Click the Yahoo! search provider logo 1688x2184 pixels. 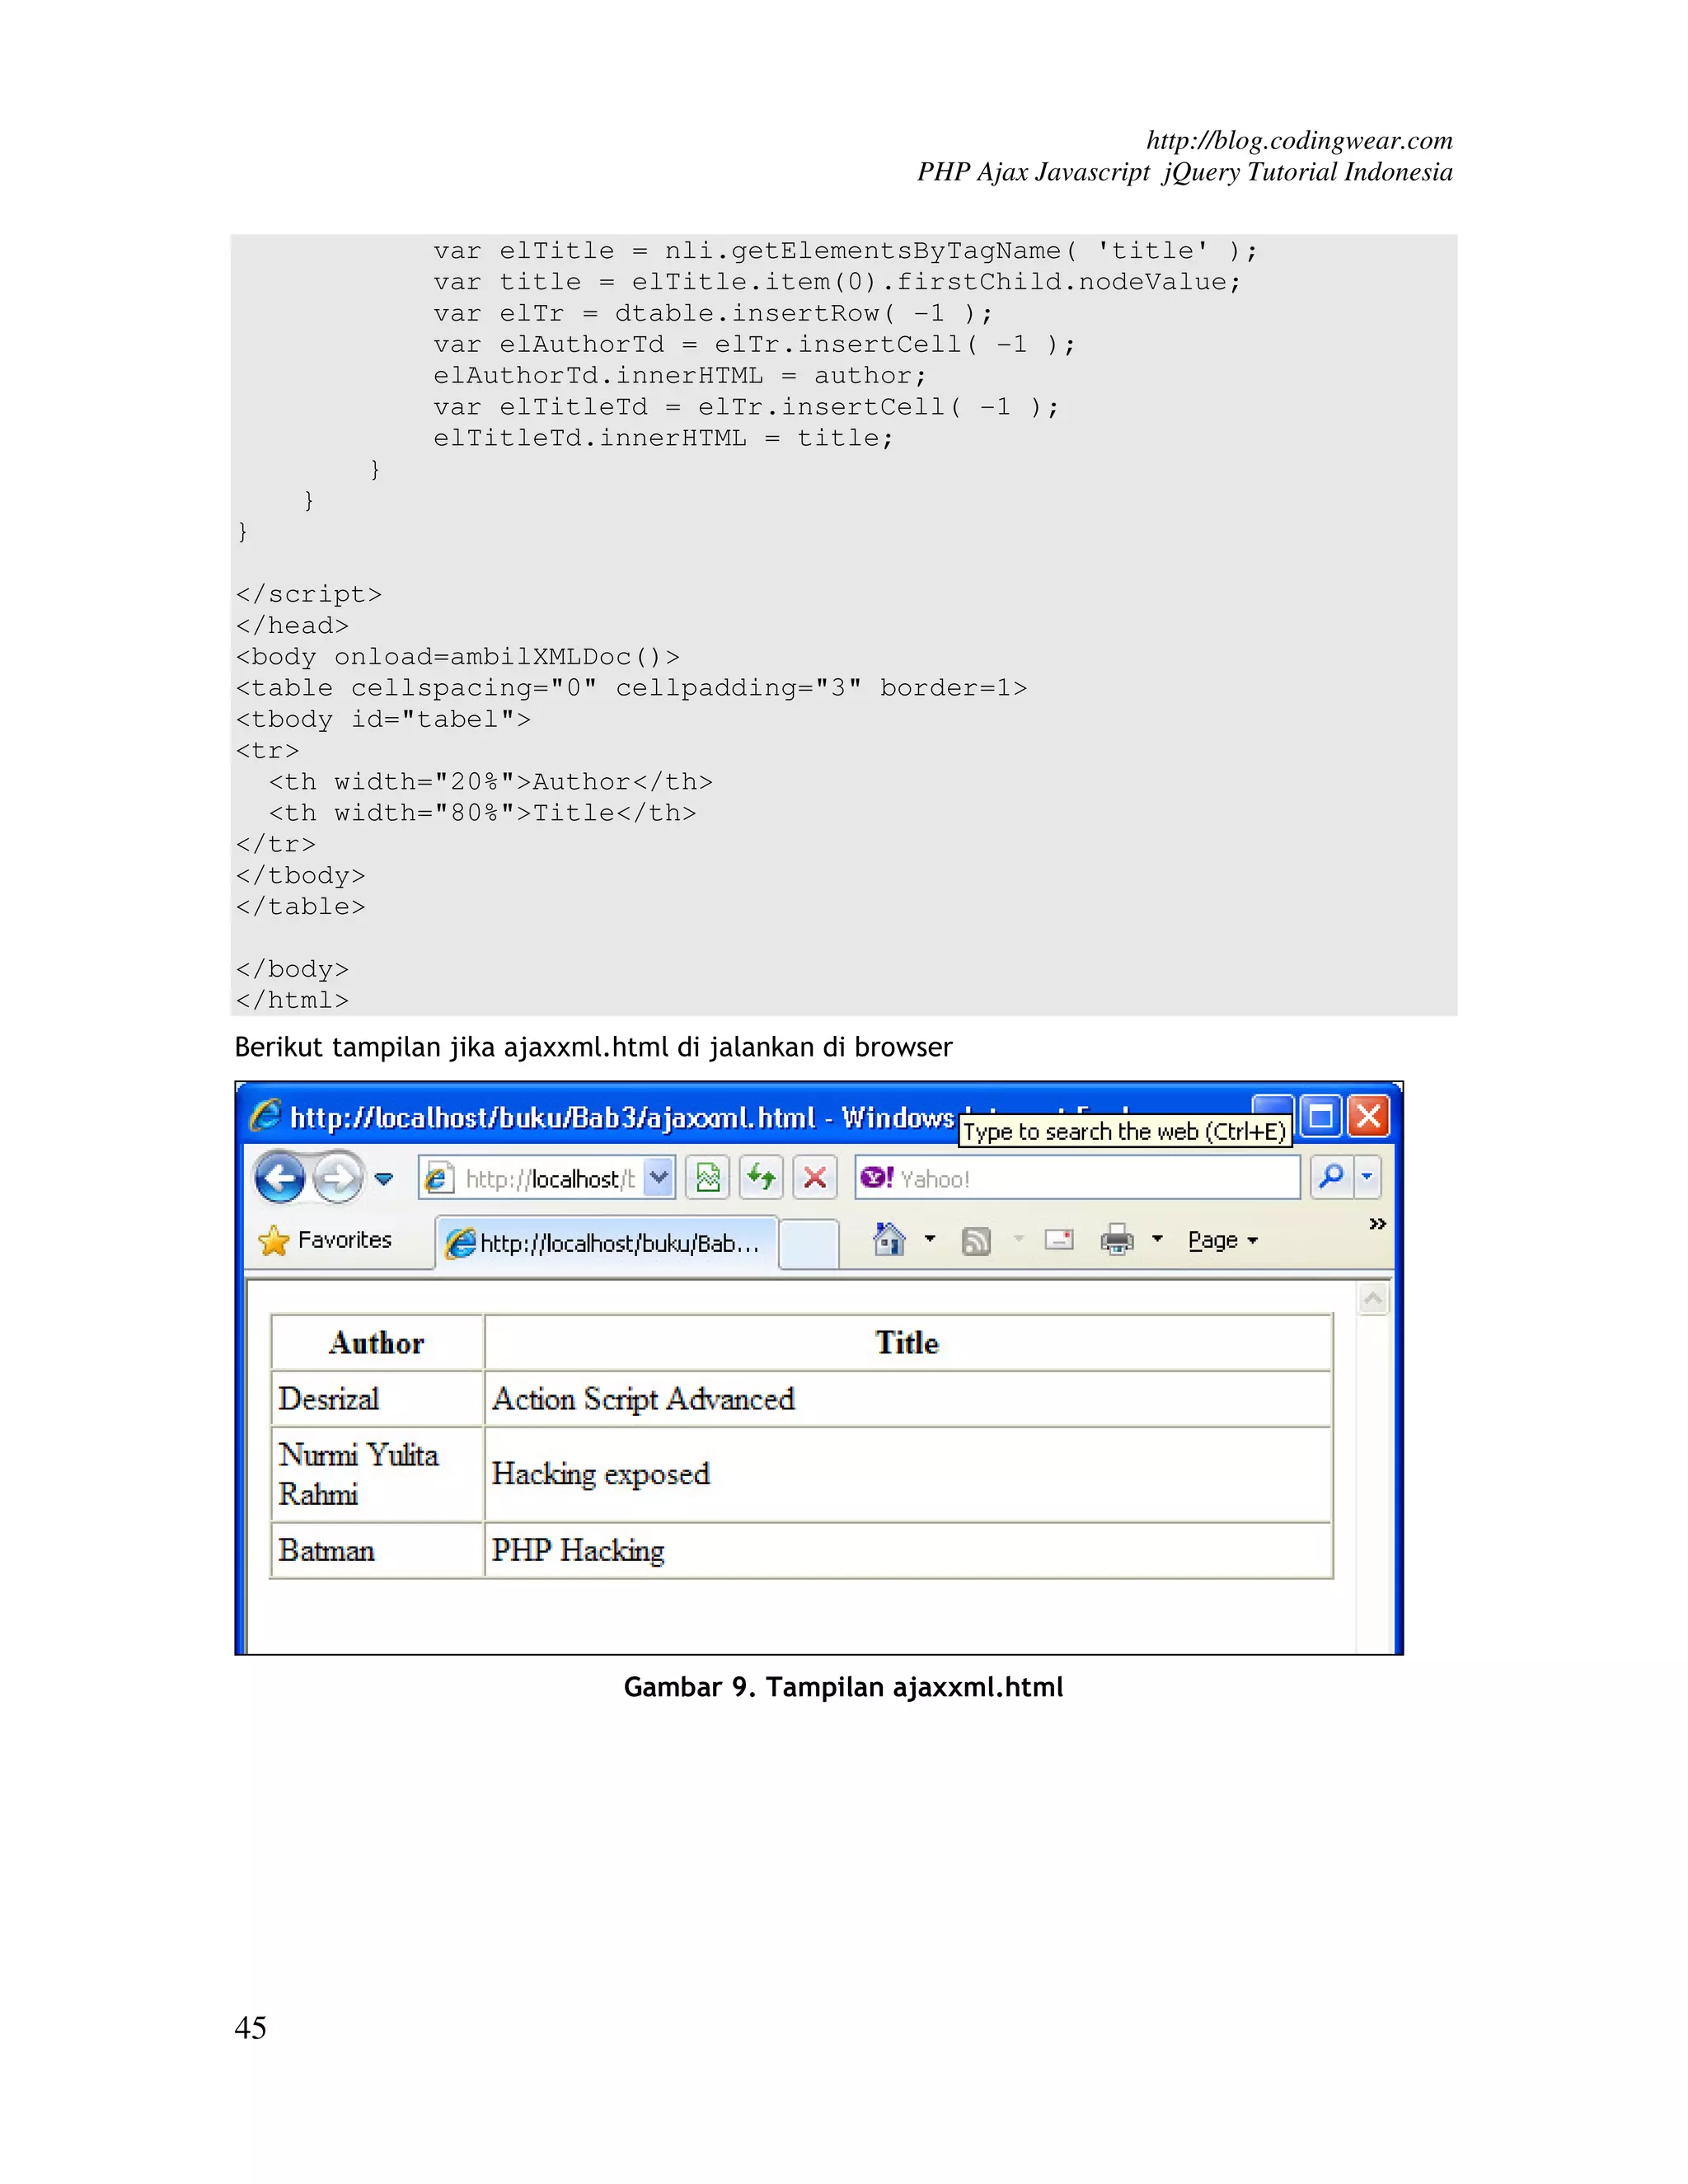point(876,1177)
